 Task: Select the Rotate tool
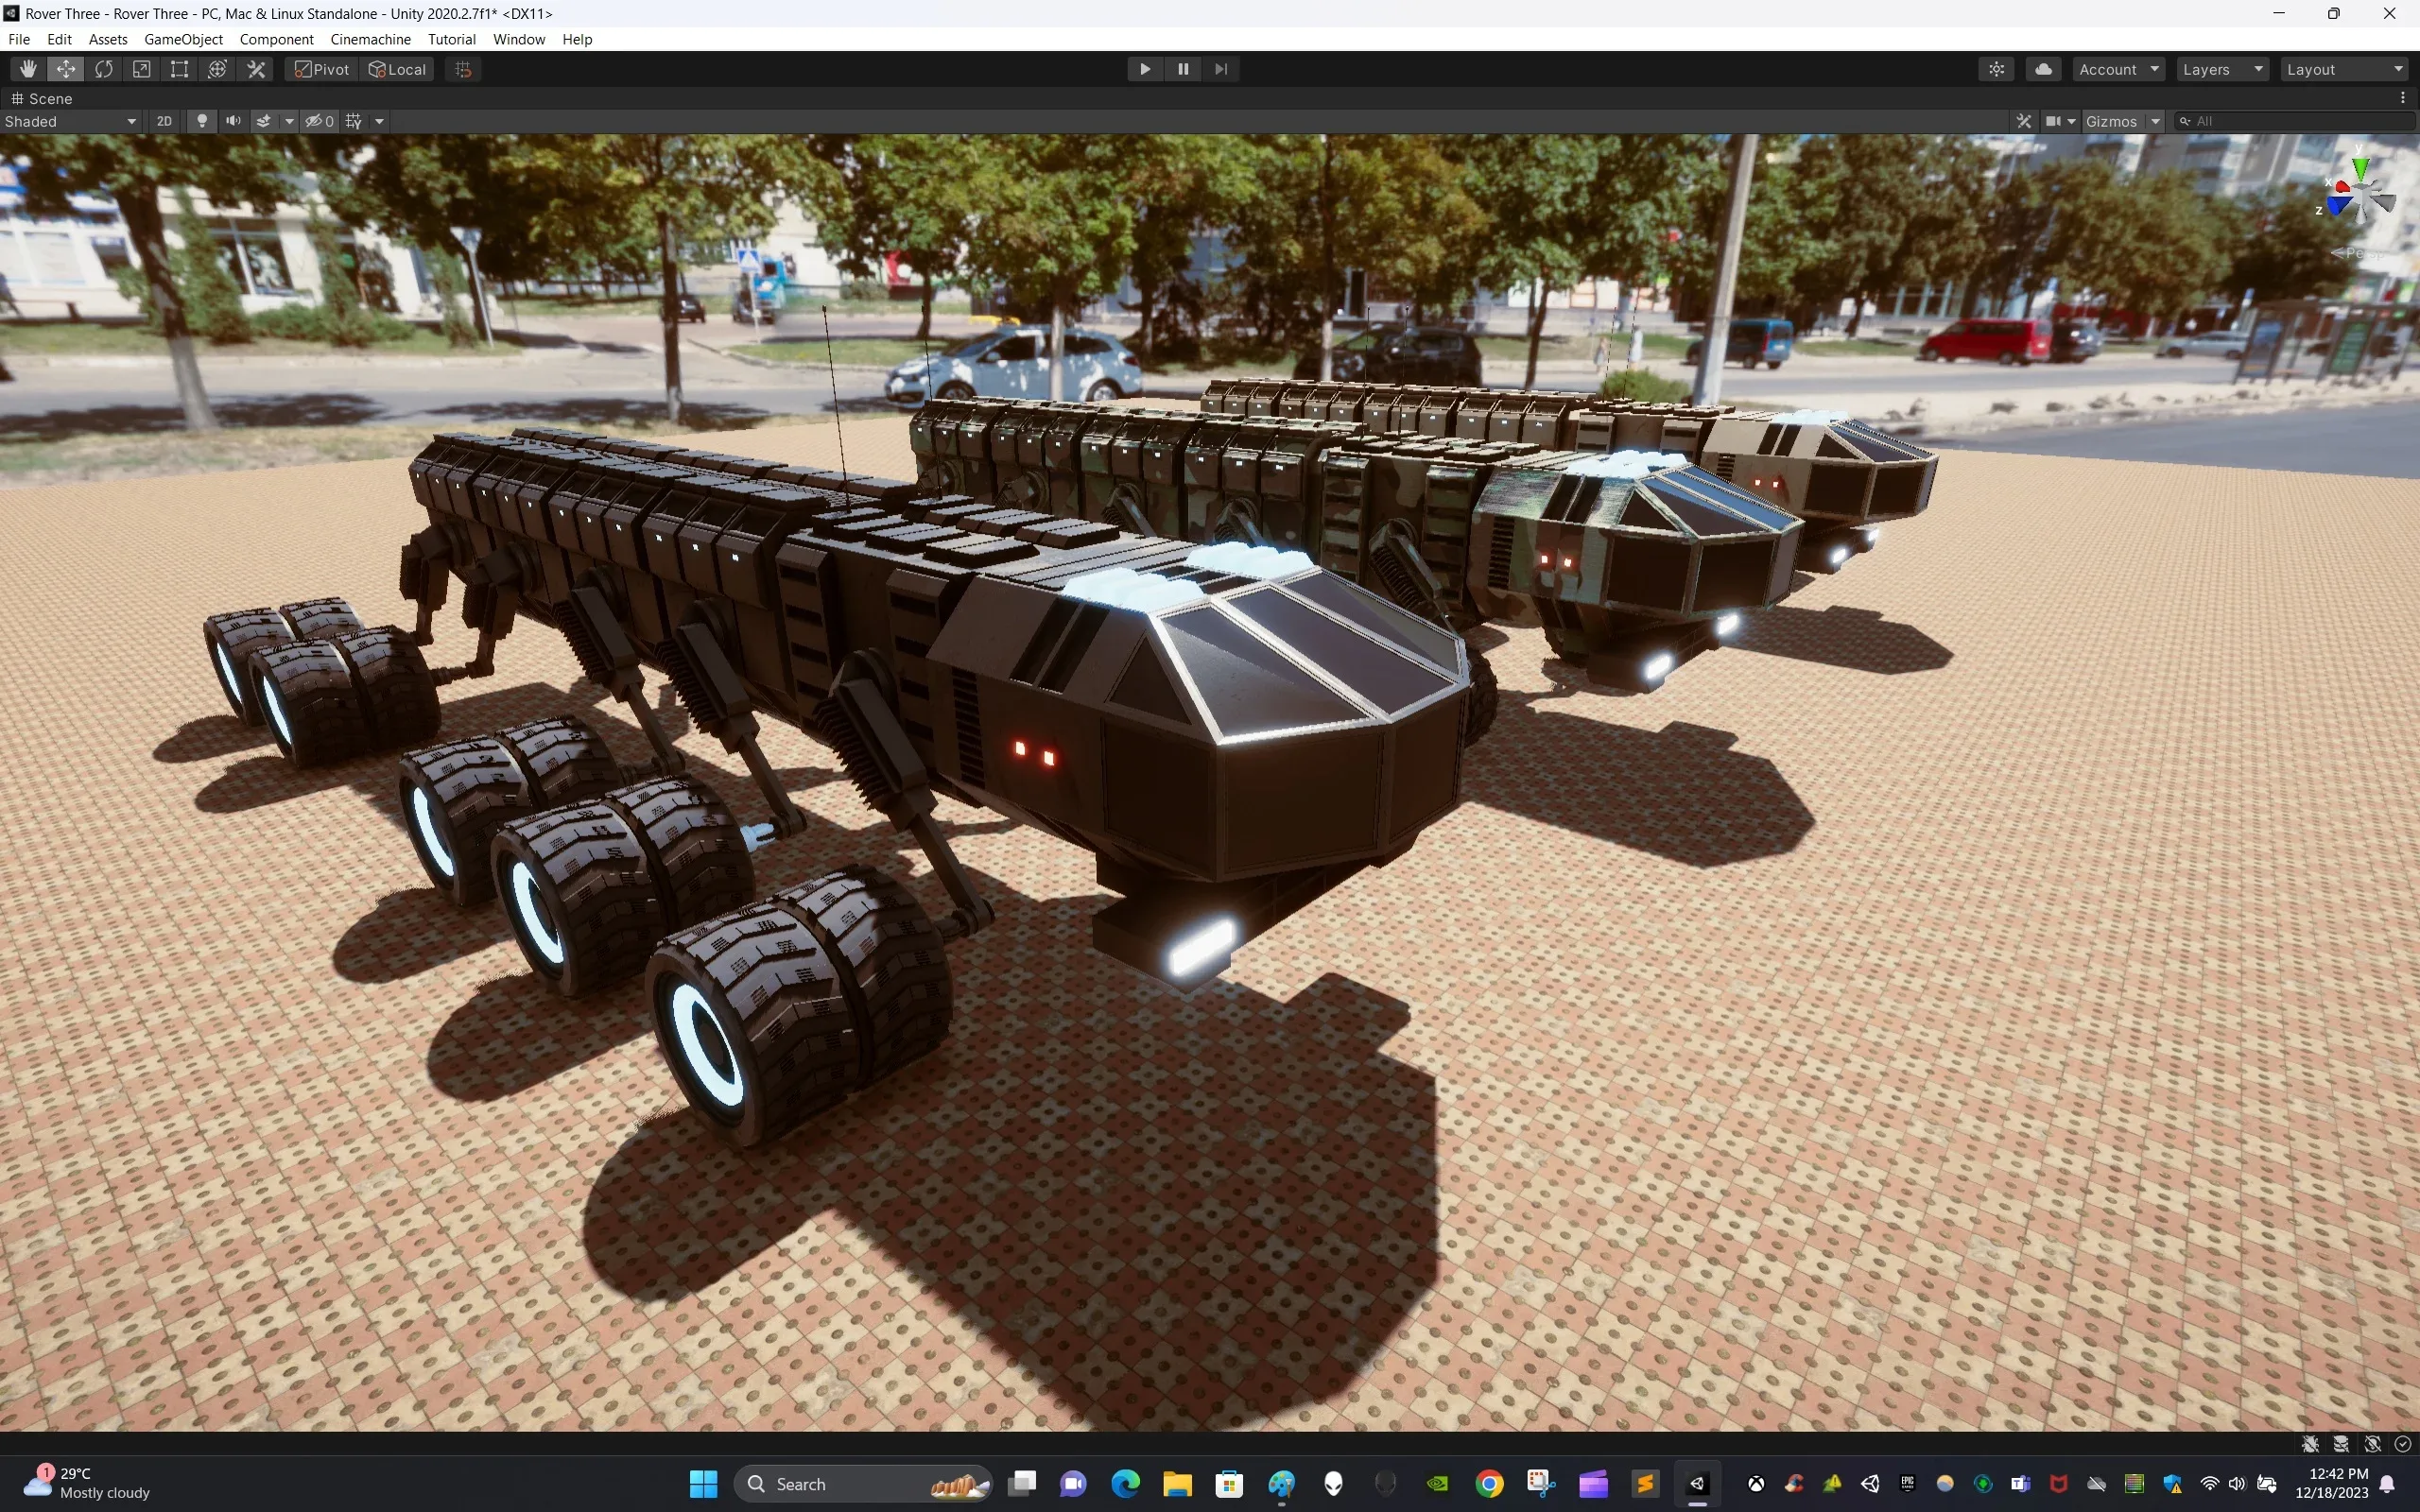click(104, 68)
